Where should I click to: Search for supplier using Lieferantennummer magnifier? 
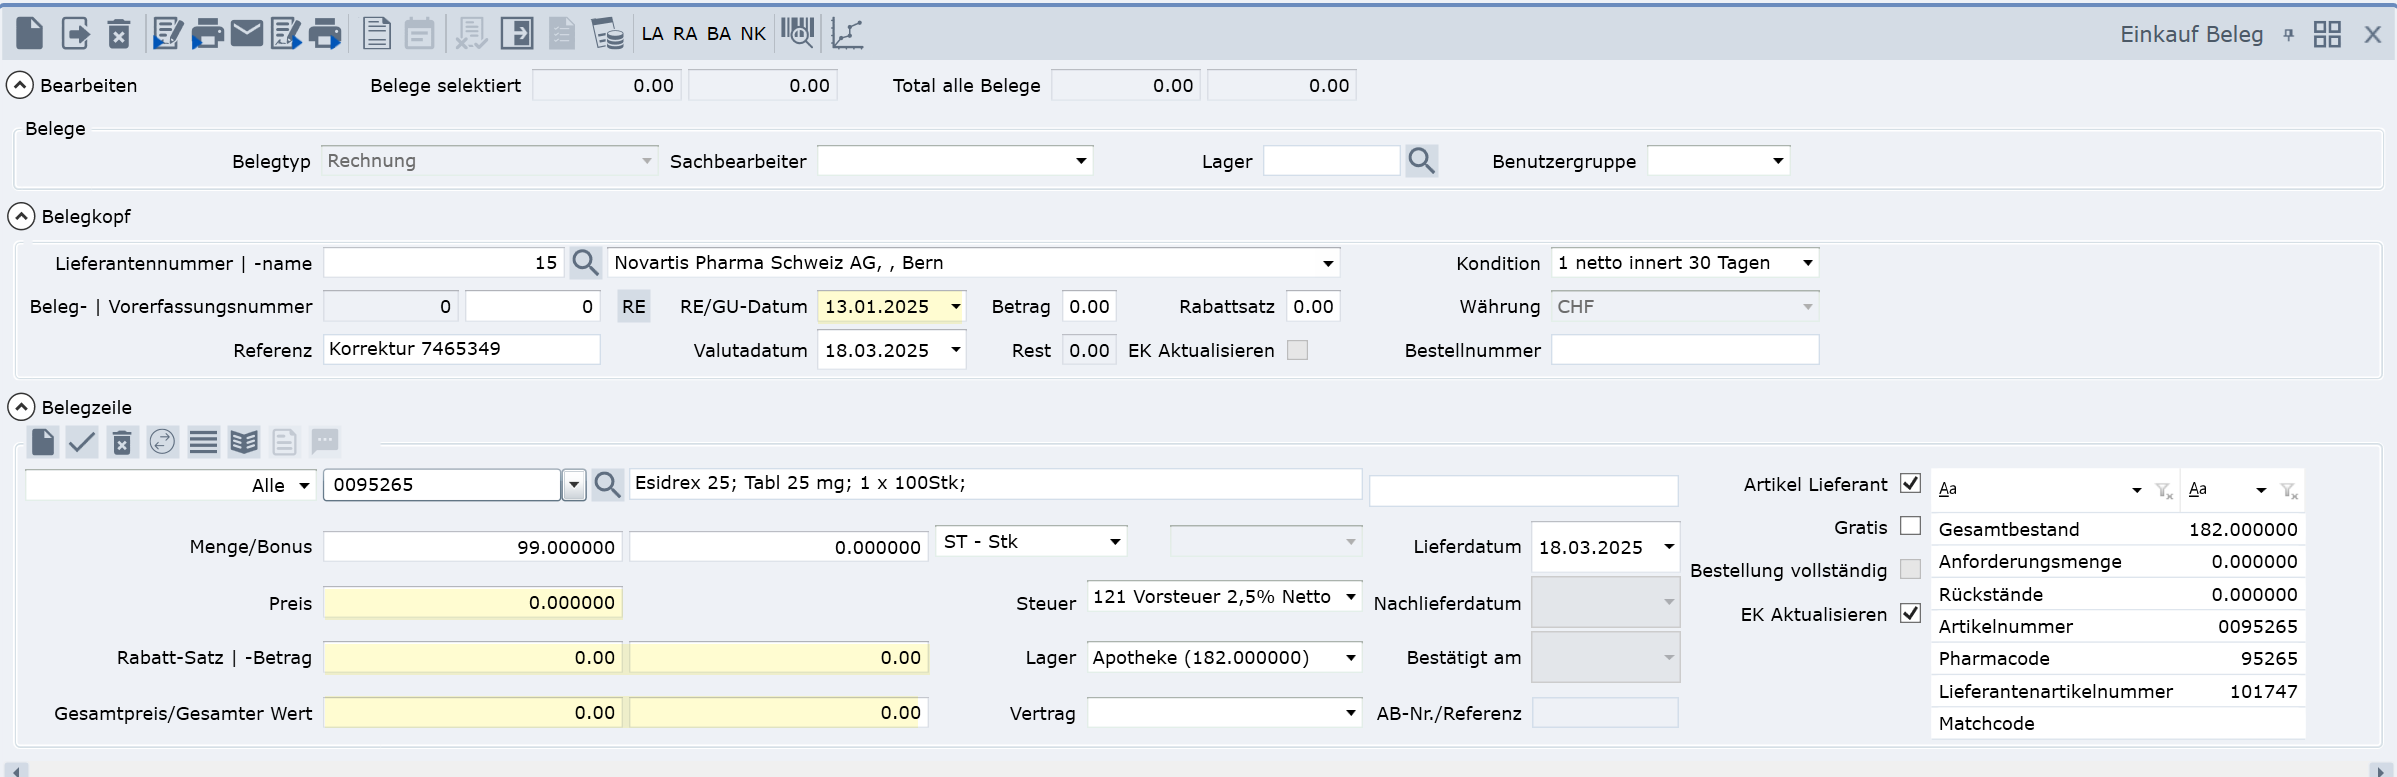[x=585, y=263]
